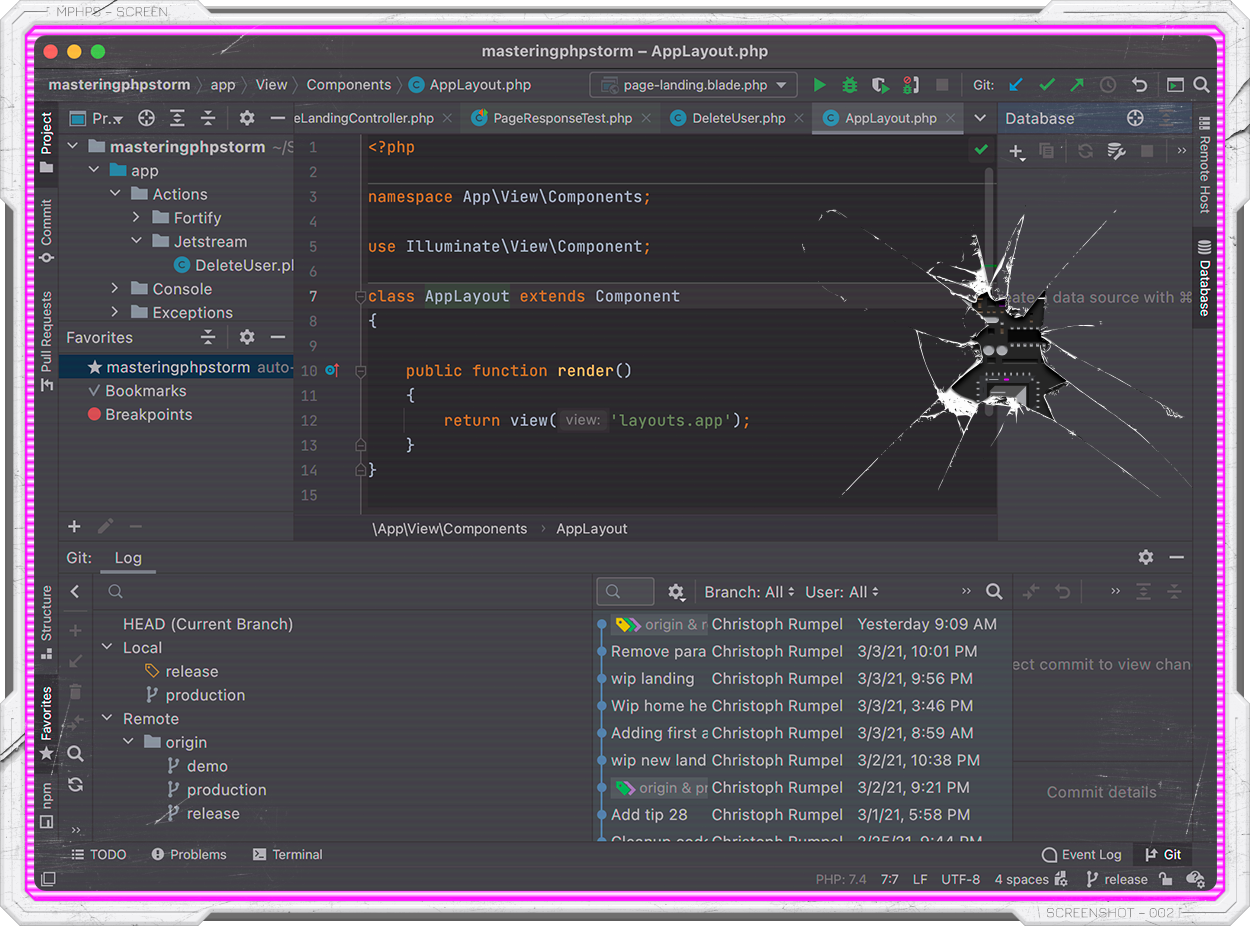Open the Log tab in Git
1250x926 pixels.
[128, 558]
